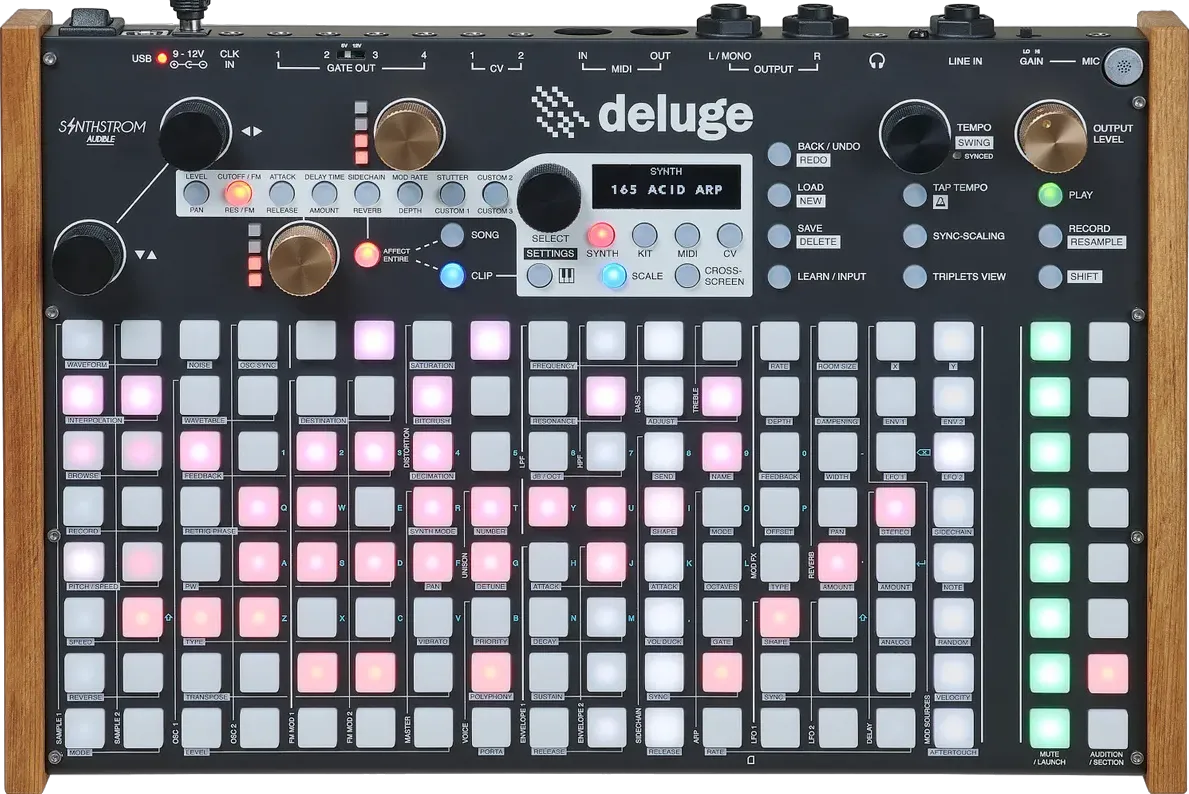Select the STUTTER / CUSTOM 1 button
The height and width of the screenshot is (794, 1189).
452,193
